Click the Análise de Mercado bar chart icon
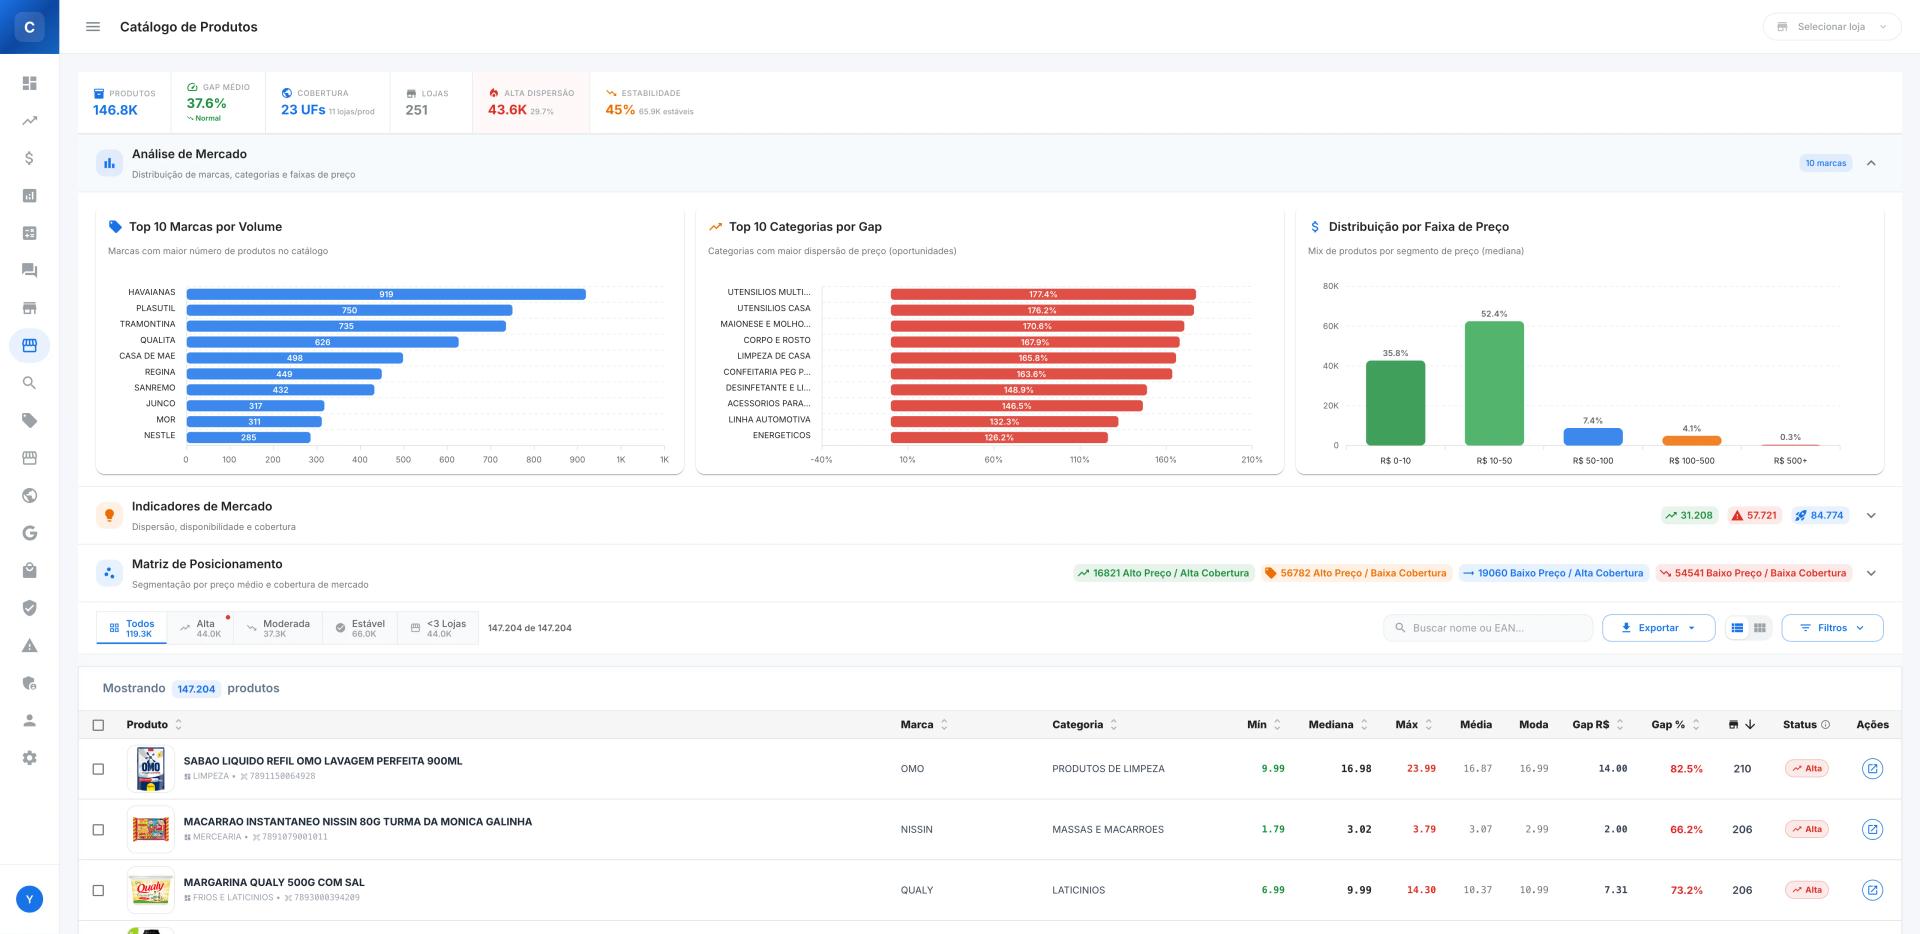This screenshot has height=934, width=1920. (109, 163)
